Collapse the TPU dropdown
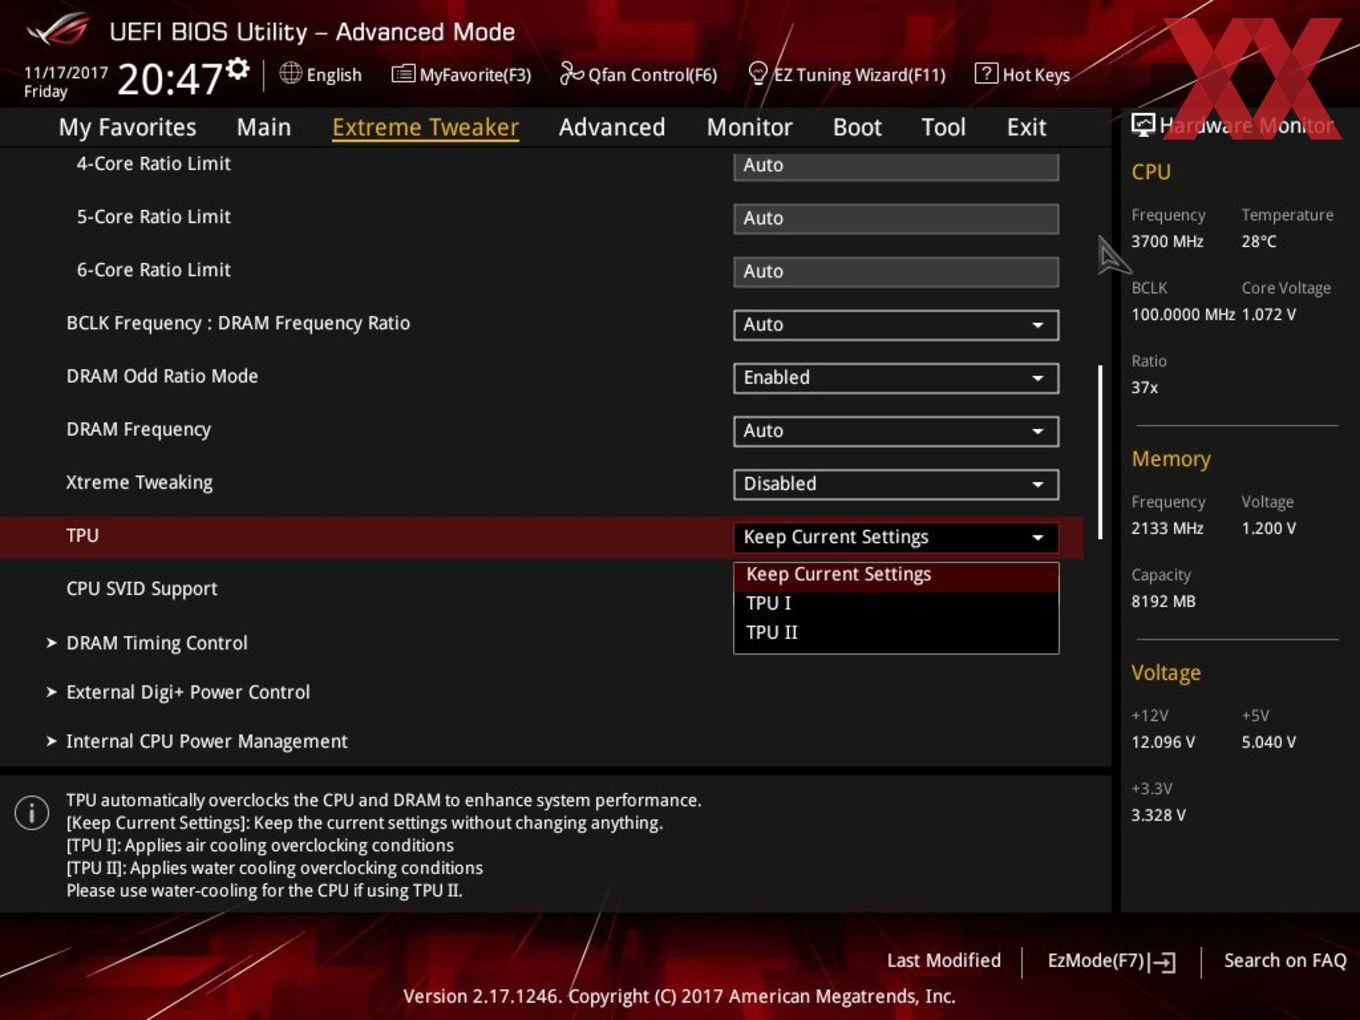The image size is (1360, 1020). coord(896,537)
